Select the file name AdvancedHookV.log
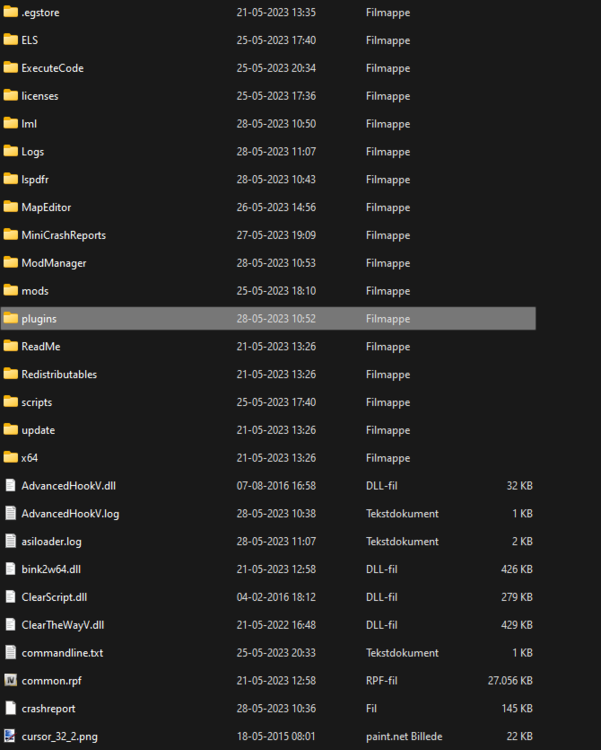 click(x=70, y=514)
